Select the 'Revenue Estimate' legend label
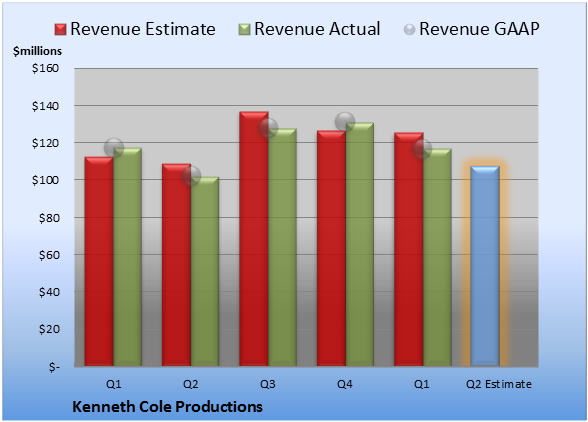588x422 pixels. [143, 29]
